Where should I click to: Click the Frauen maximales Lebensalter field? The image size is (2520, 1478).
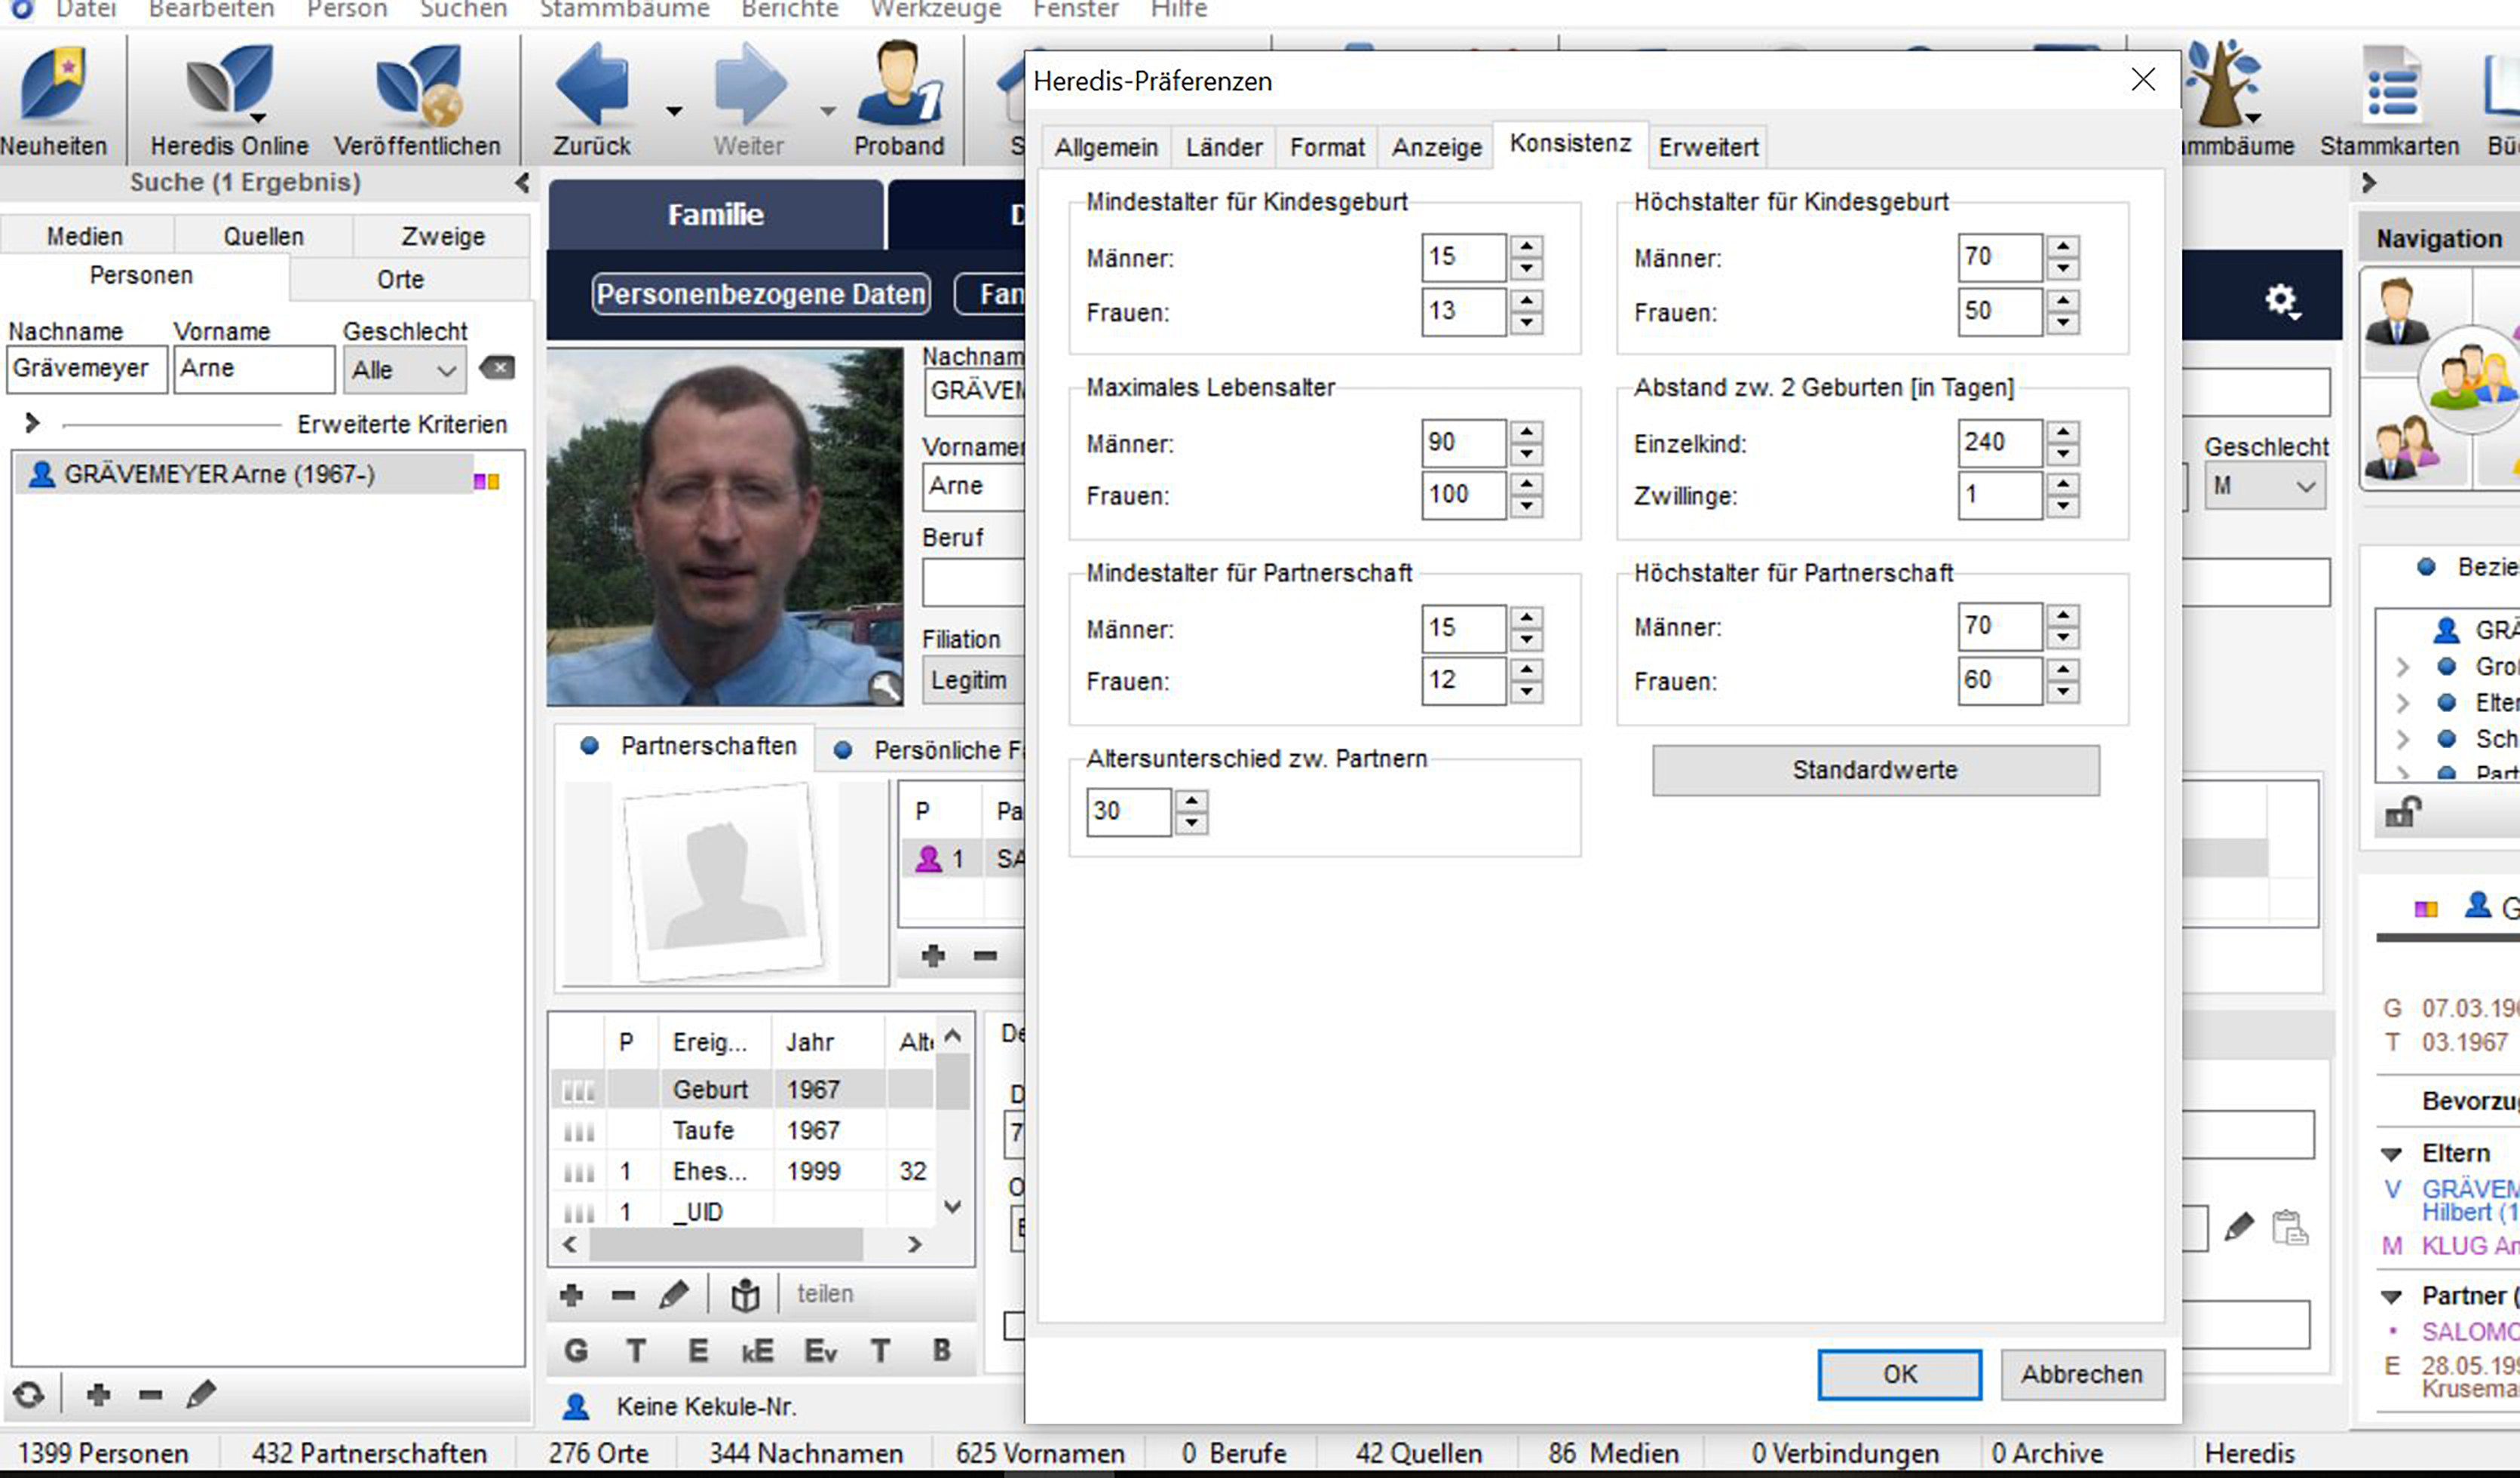point(1462,495)
